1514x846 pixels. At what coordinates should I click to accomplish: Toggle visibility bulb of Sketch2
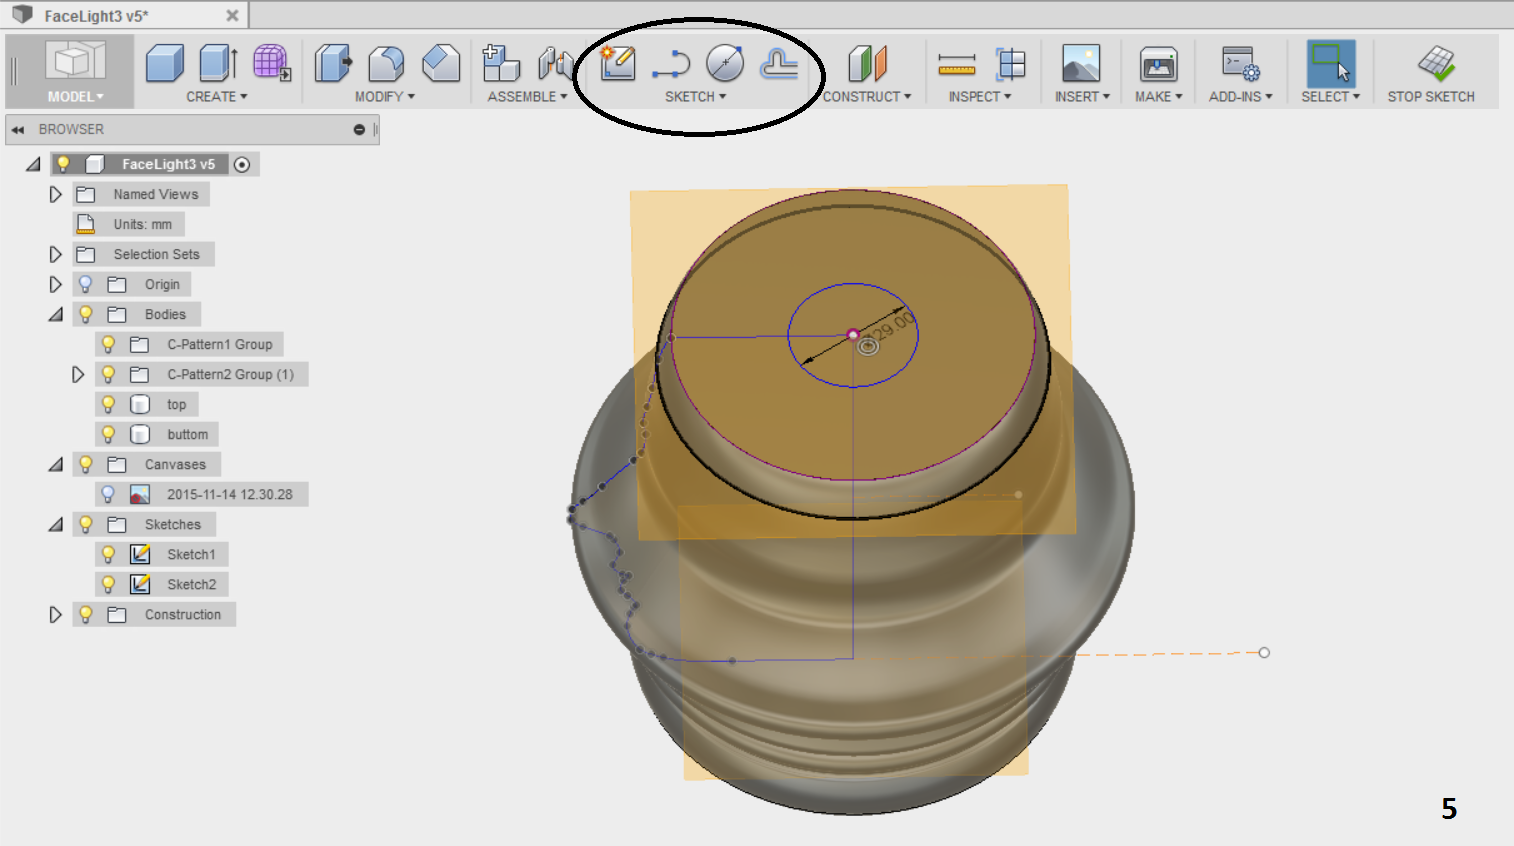pyautogui.click(x=108, y=584)
